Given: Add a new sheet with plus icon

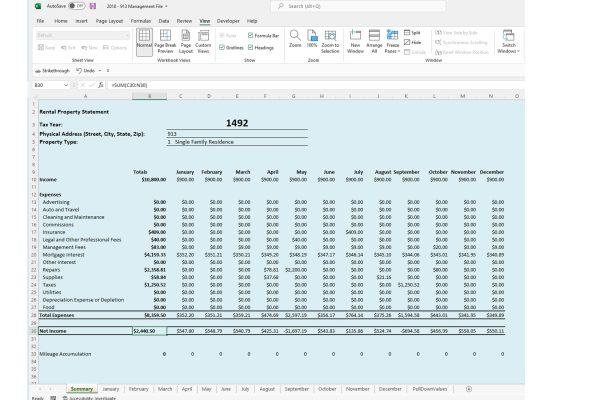Looking at the screenshot, I should coord(469,389).
